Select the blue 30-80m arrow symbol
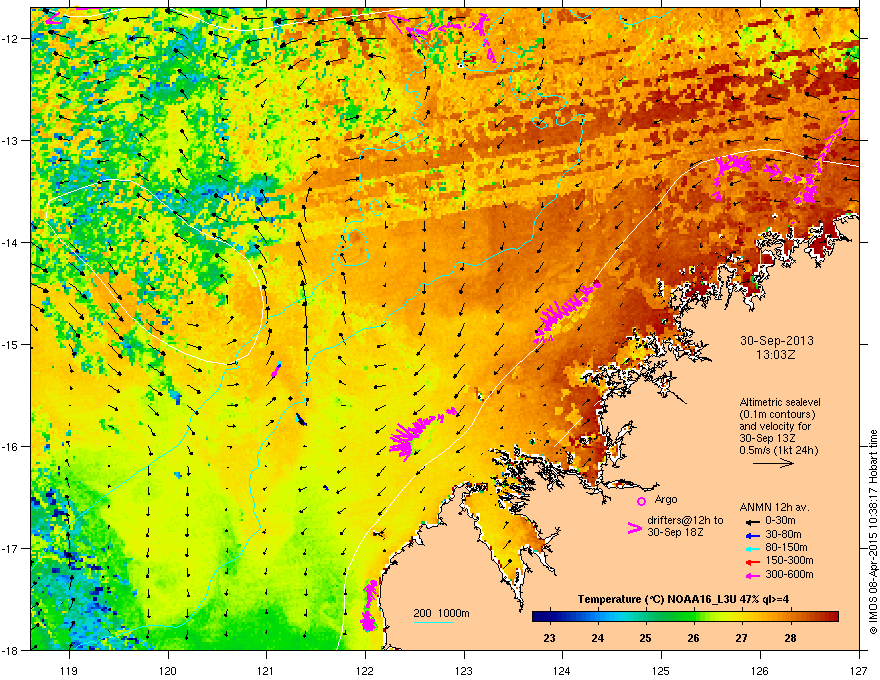This screenshot has width=880, height=680. click(751, 535)
